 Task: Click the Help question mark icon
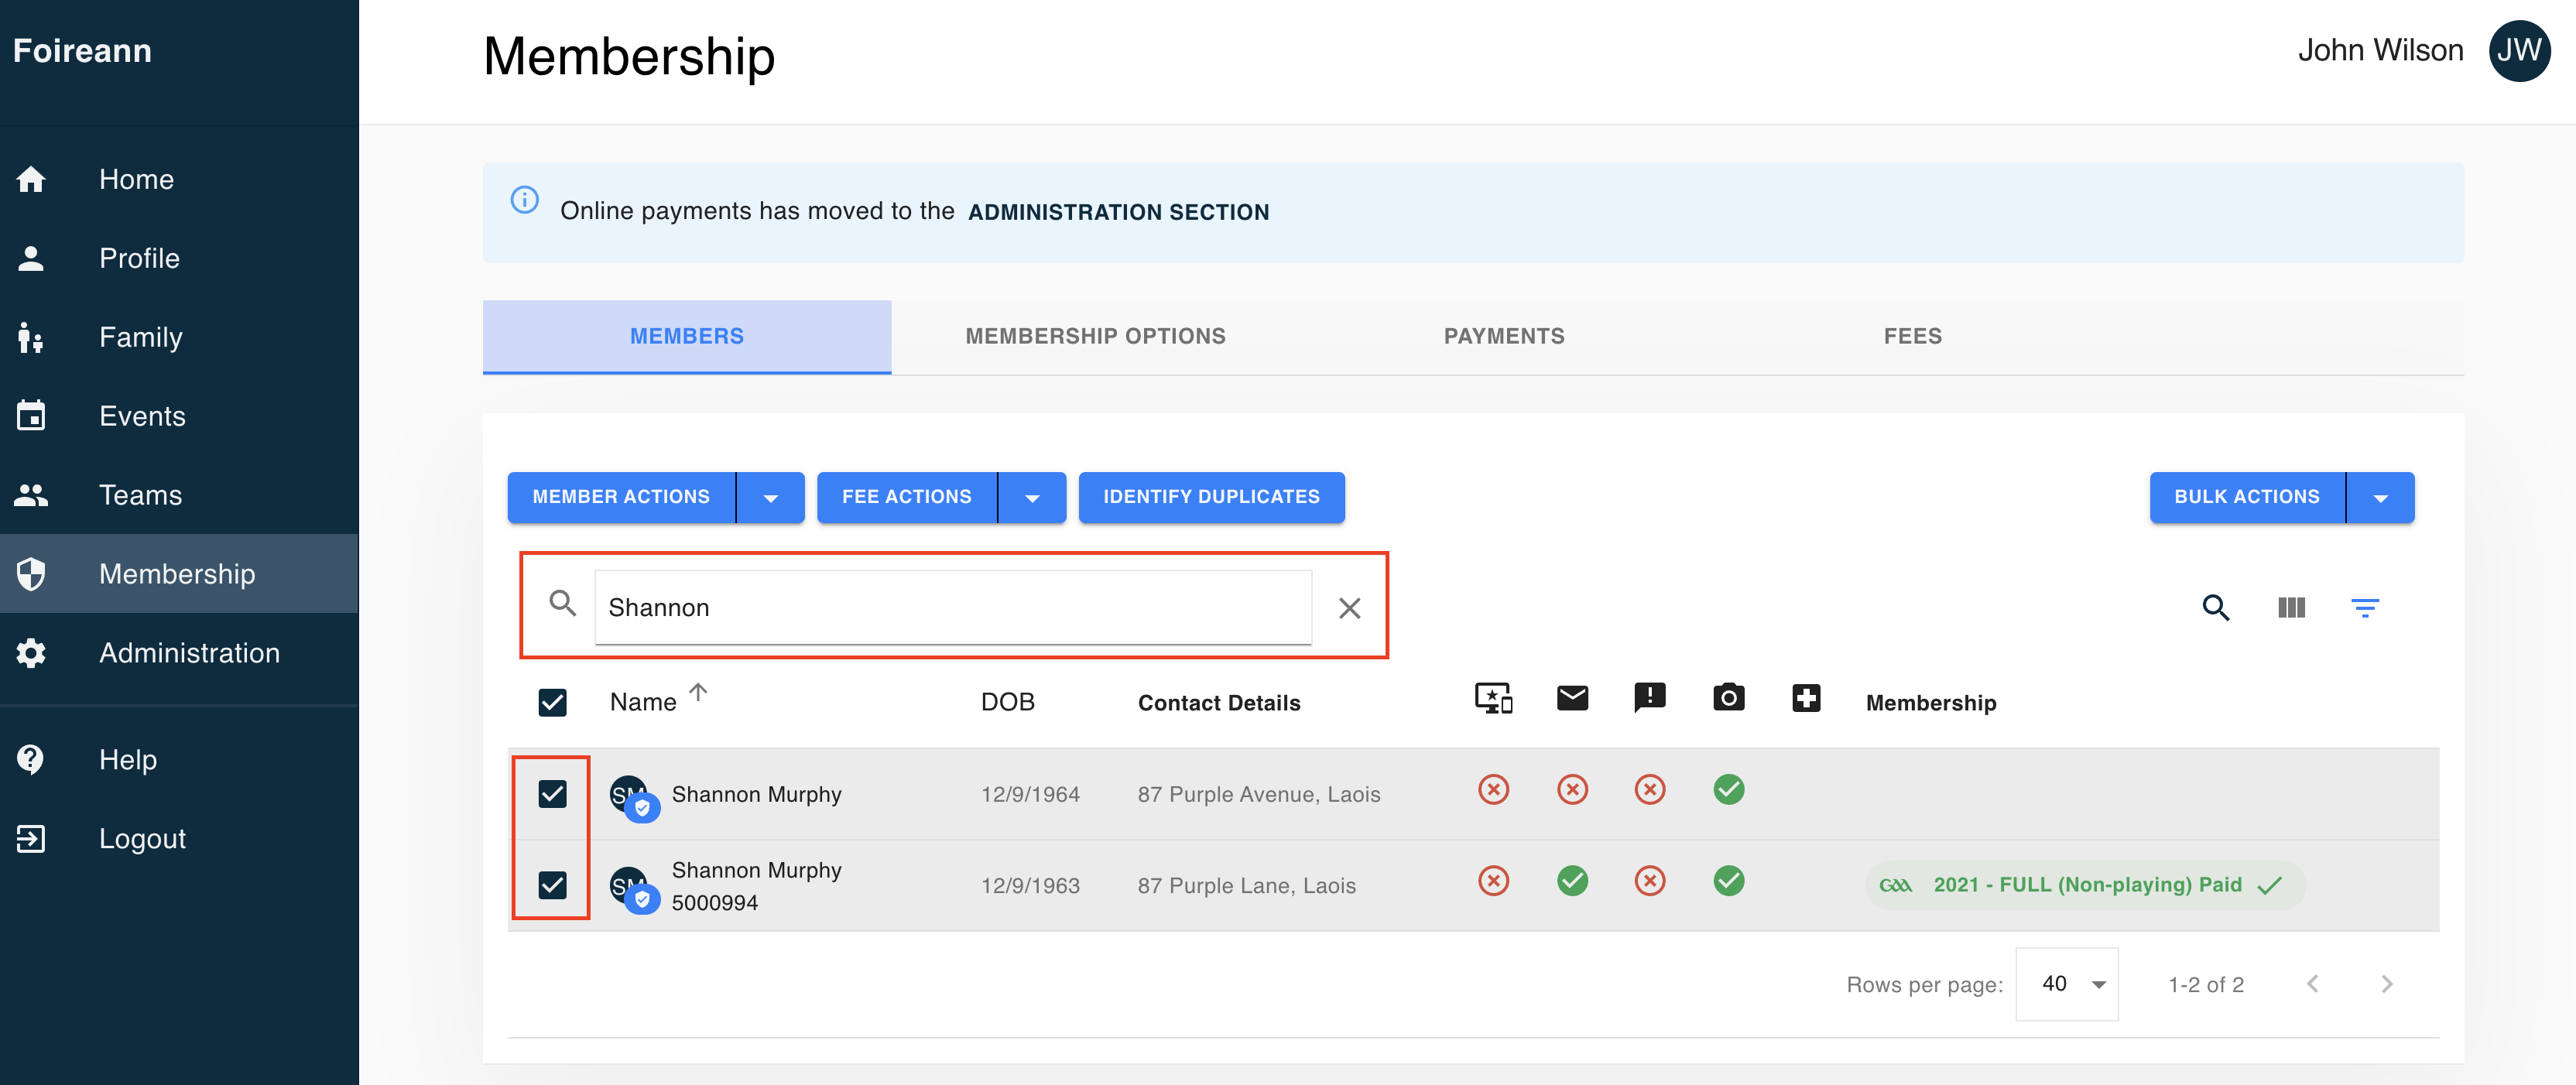pyautogui.click(x=31, y=759)
